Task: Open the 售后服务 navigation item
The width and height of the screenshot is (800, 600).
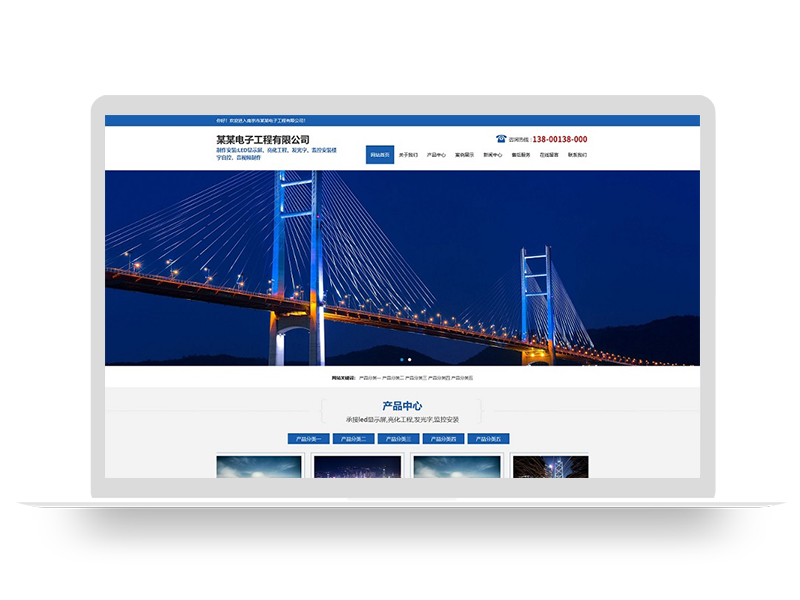Action: [521, 155]
